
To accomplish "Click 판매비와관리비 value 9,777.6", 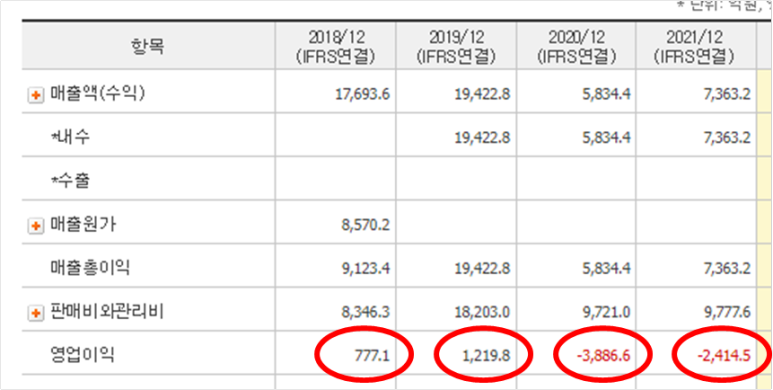I will click(727, 312).
